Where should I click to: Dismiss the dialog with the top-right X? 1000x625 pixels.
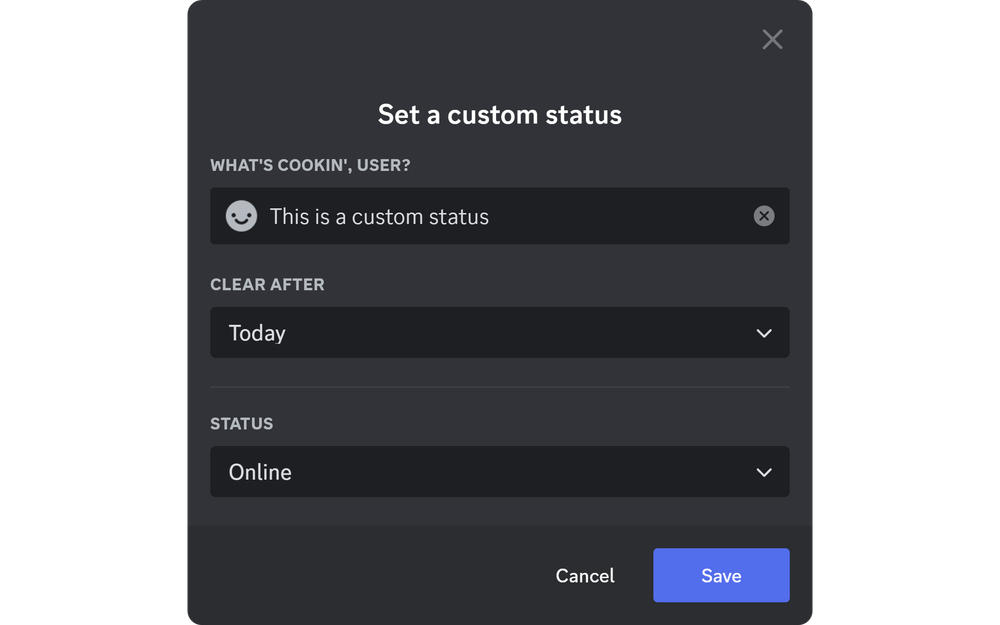772,39
